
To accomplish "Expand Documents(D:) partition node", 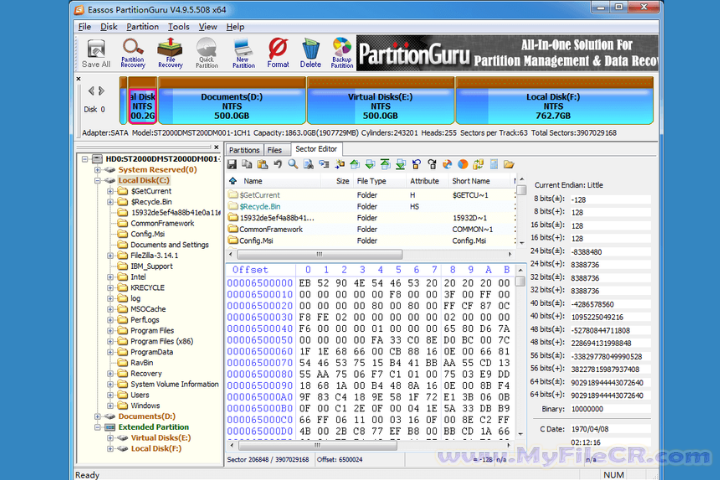I will 97,416.
